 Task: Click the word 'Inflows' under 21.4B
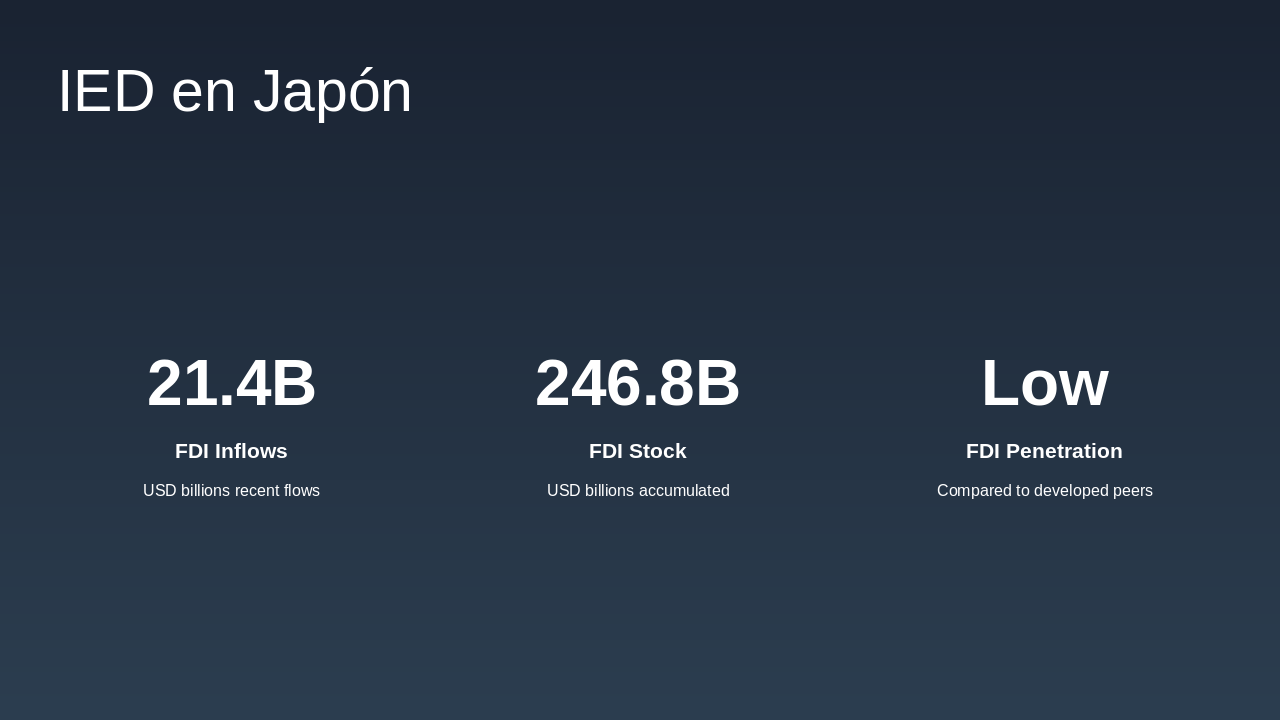click(x=250, y=451)
